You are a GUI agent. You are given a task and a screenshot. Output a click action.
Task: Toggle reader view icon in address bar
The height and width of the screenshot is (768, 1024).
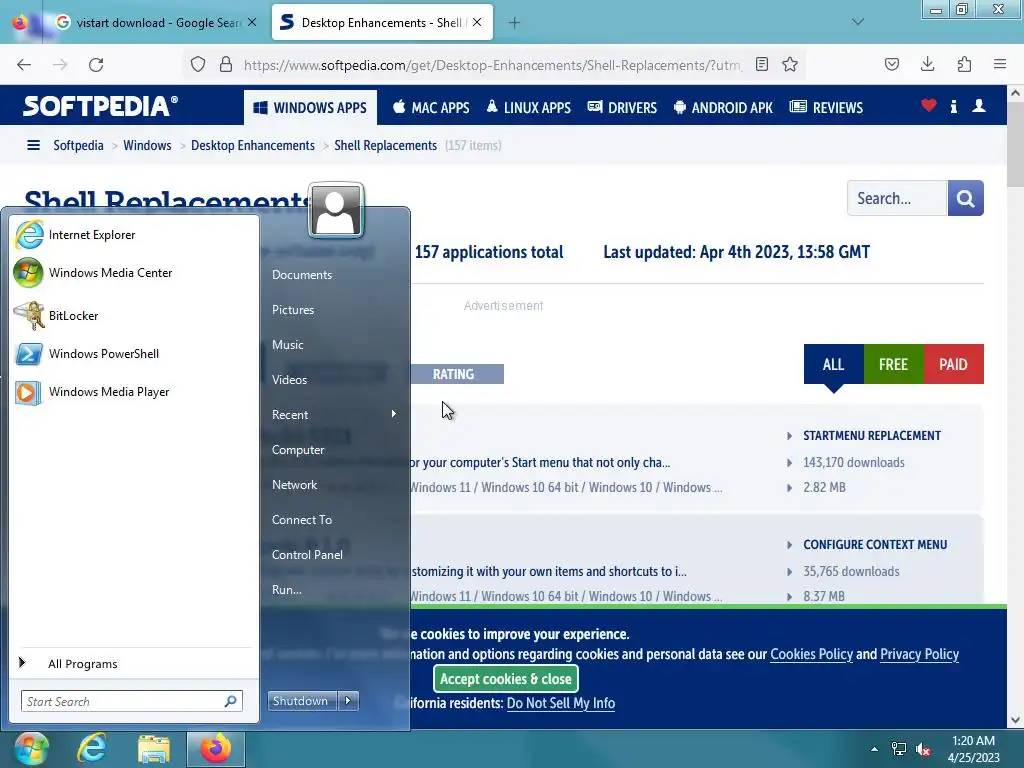(x=761, y=64)
